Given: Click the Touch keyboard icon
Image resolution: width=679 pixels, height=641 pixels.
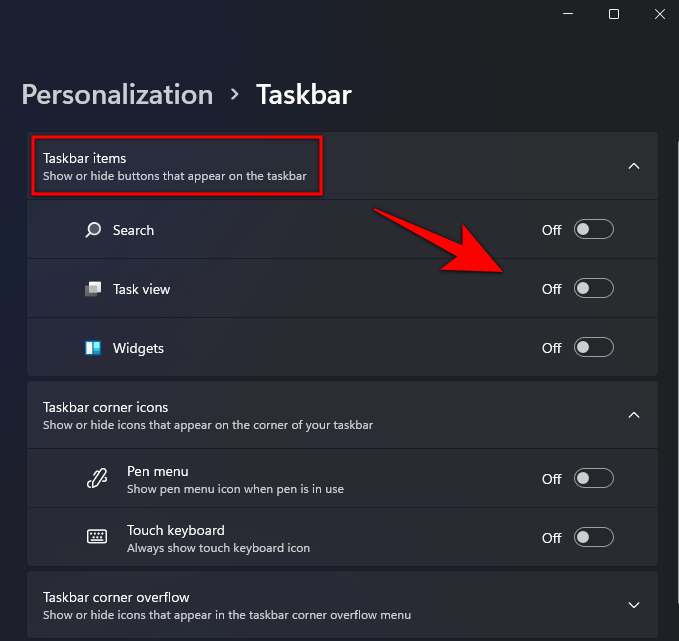Looking at the screenshot, I should coord(96,538).
